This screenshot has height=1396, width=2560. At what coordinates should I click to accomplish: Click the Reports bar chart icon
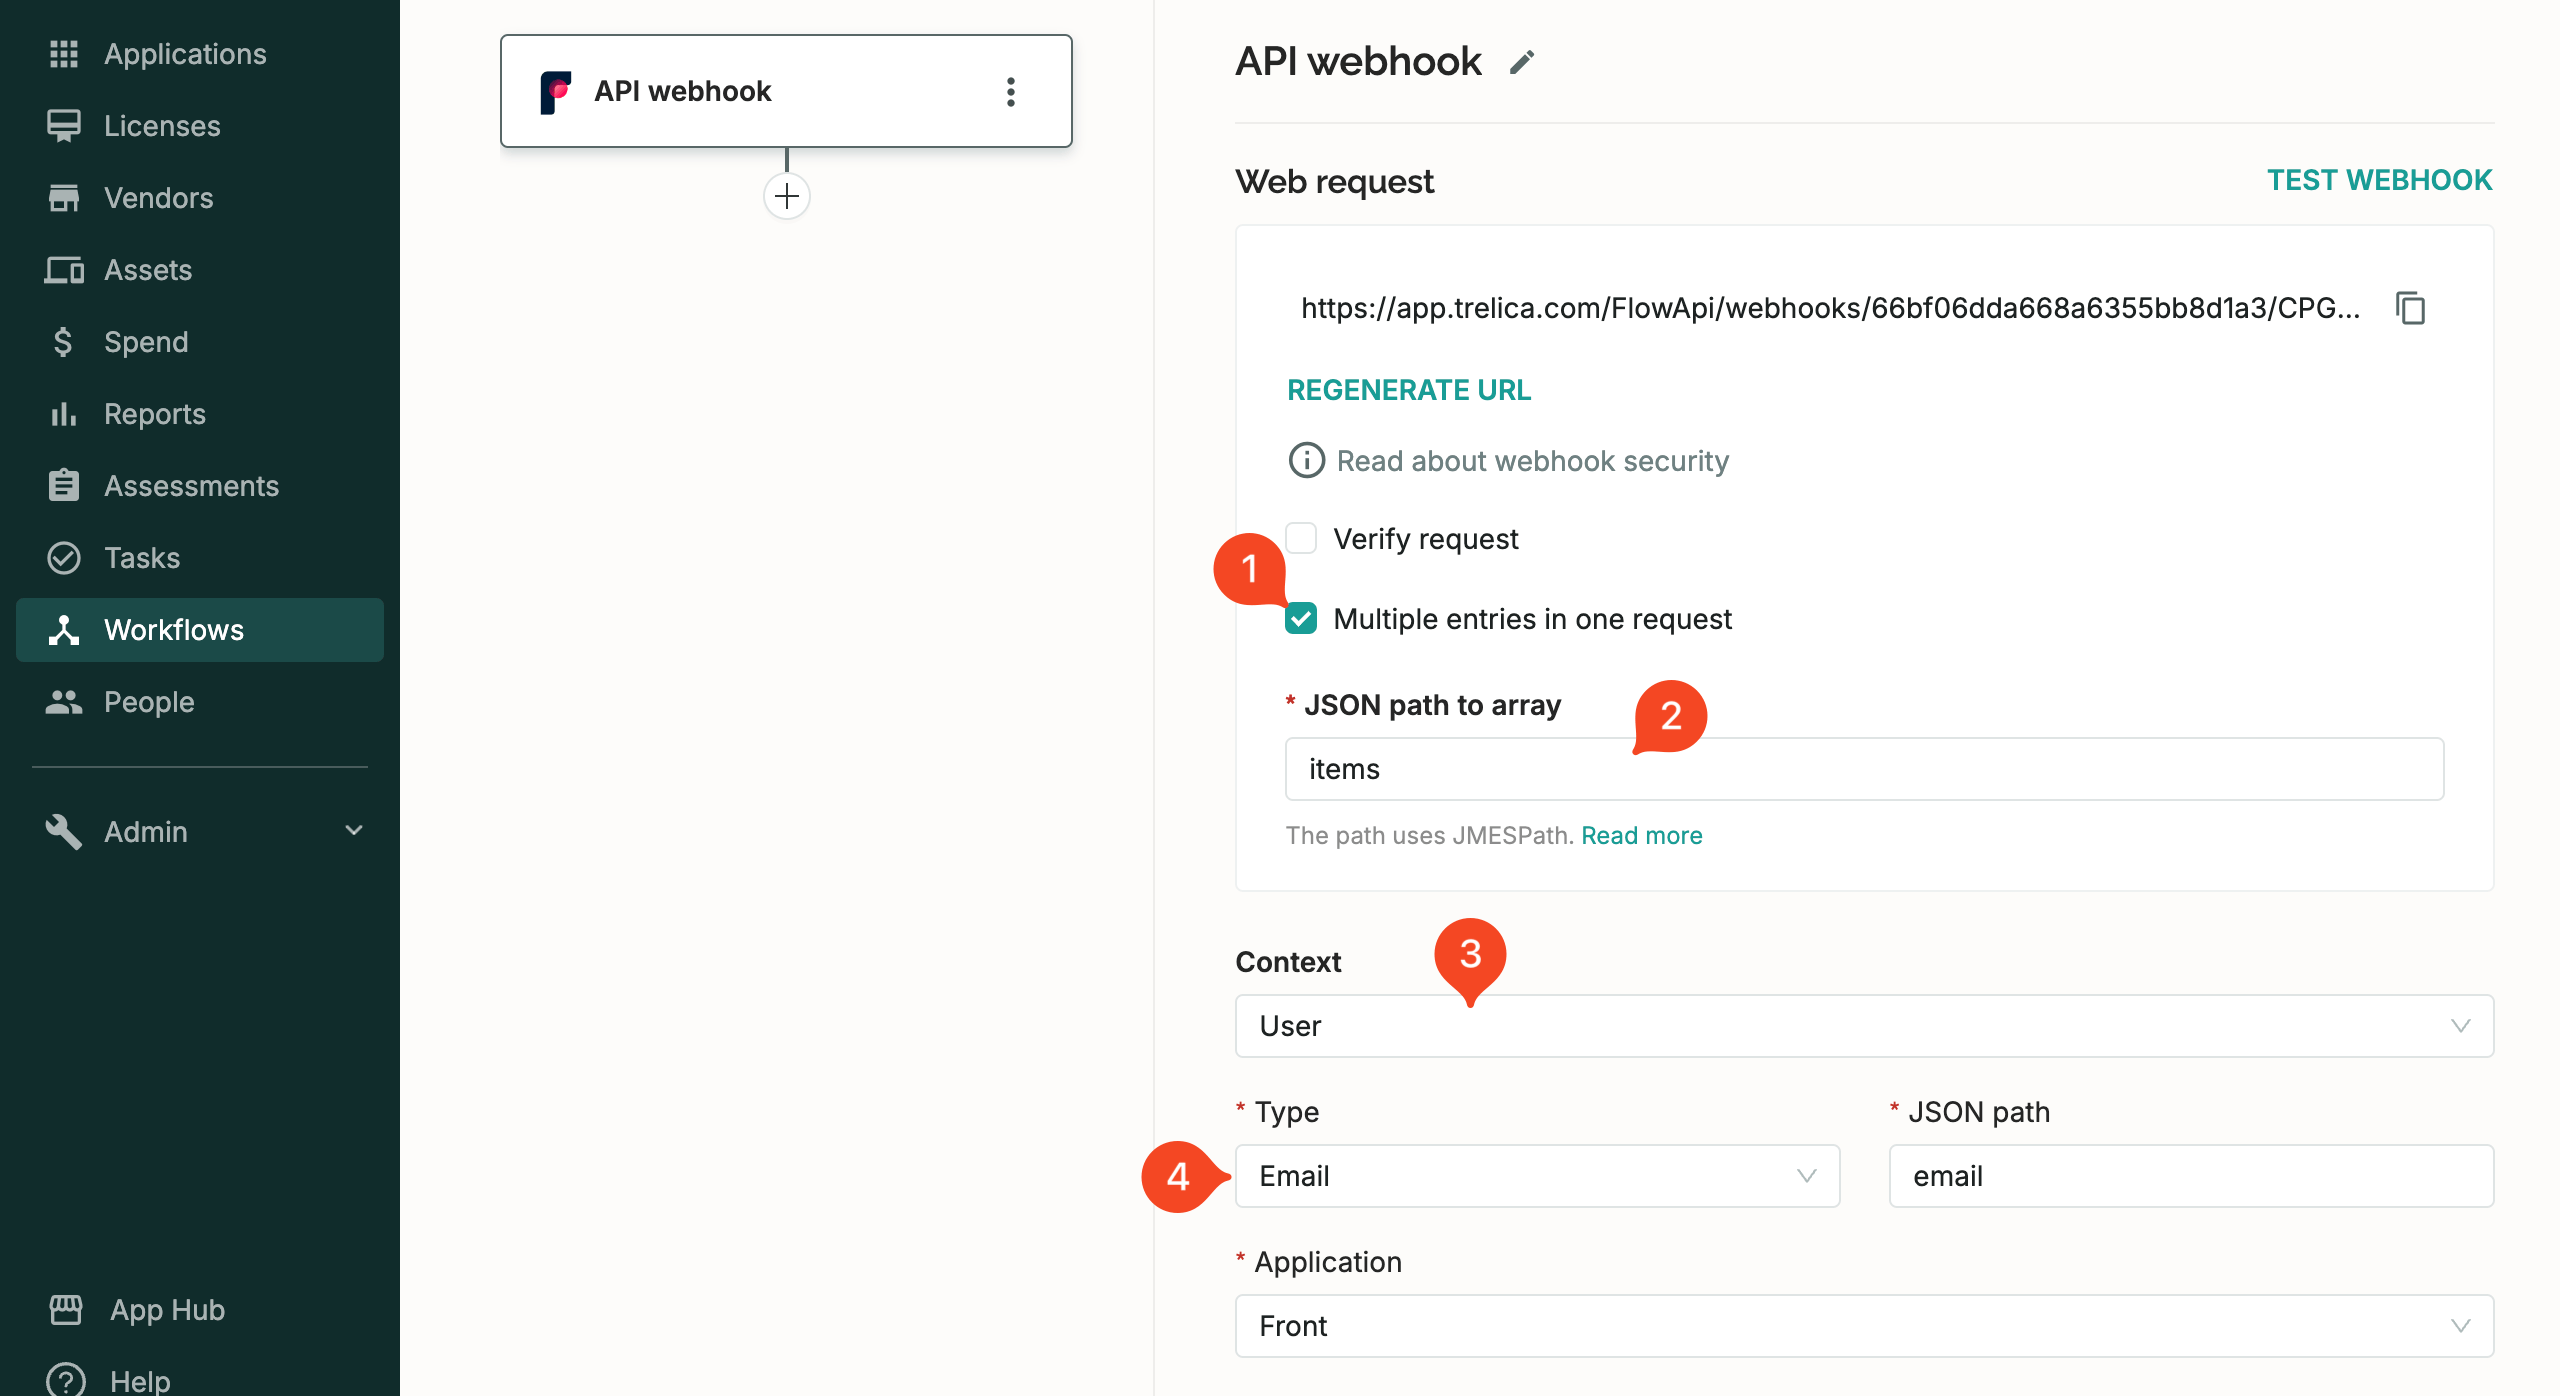(x=64, y=414)
